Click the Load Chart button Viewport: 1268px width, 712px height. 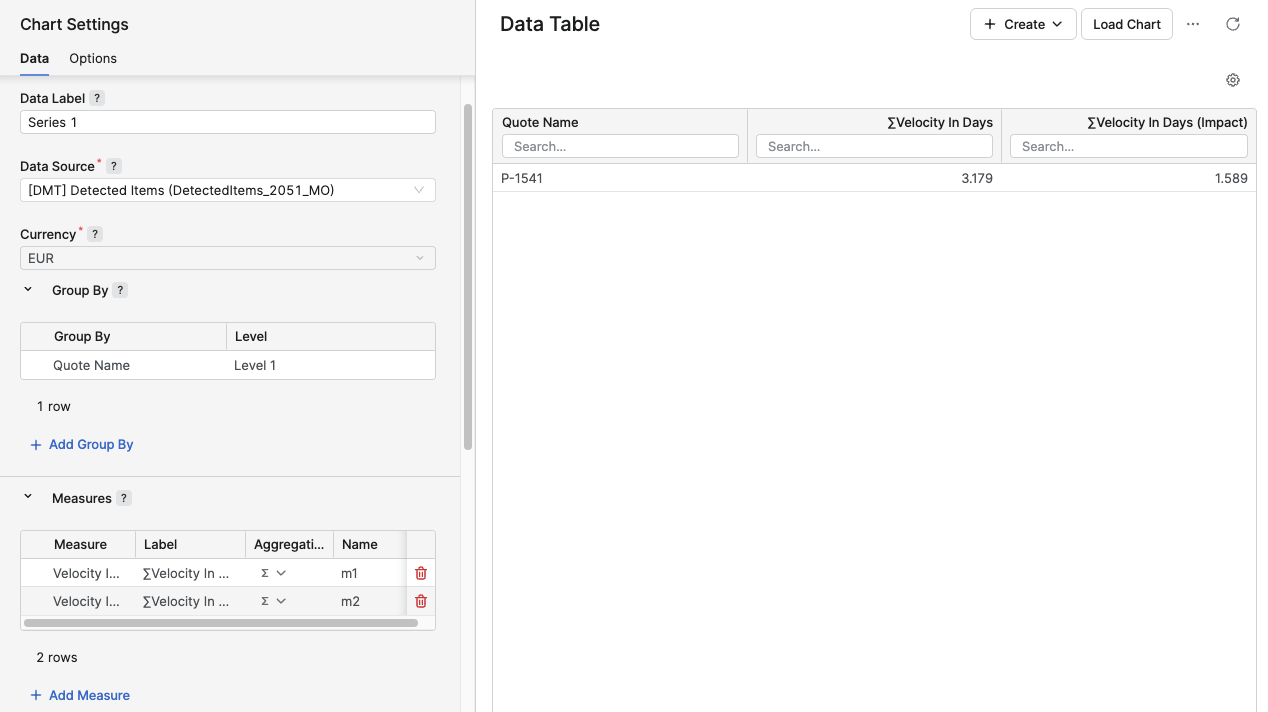[1126, 24]
